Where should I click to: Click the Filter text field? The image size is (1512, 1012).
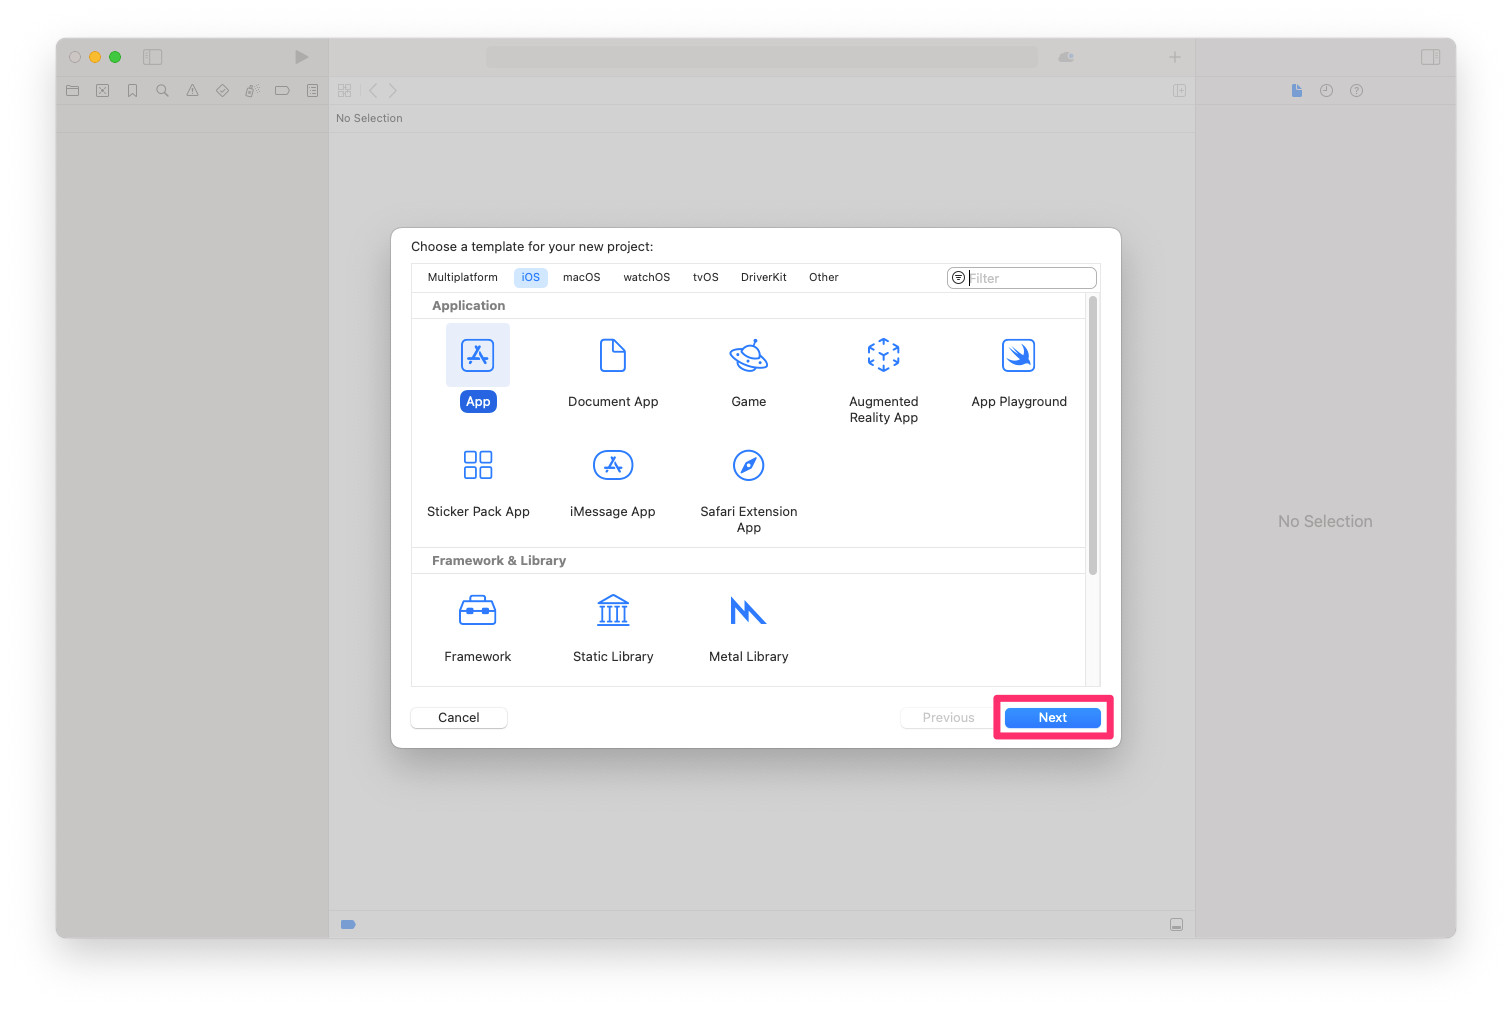1022,278
